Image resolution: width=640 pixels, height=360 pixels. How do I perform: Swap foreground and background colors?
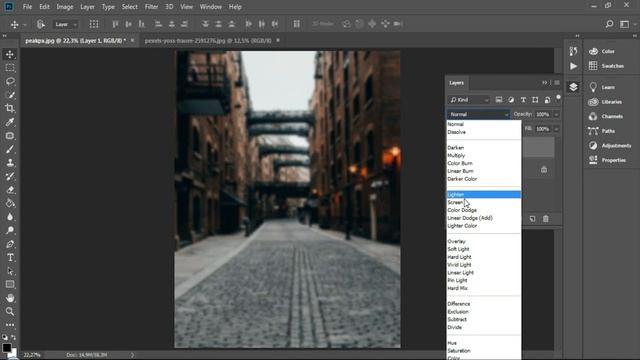[x=14, y=337]
